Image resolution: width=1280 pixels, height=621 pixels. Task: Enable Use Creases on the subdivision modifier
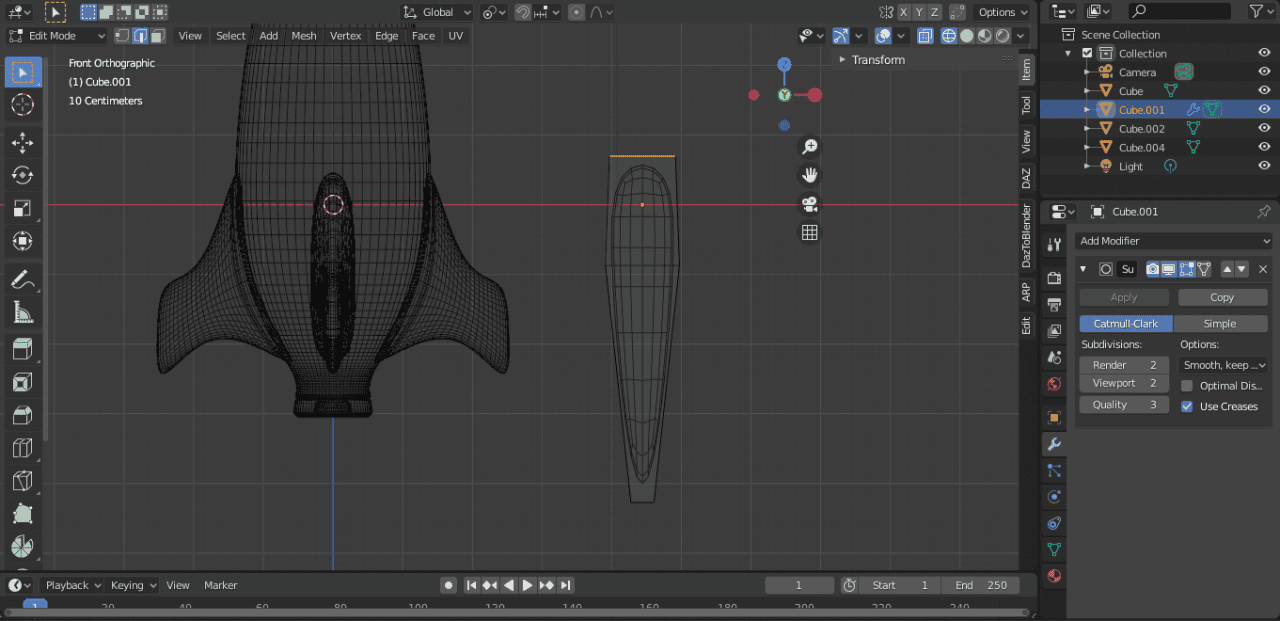coord(1189,406)
